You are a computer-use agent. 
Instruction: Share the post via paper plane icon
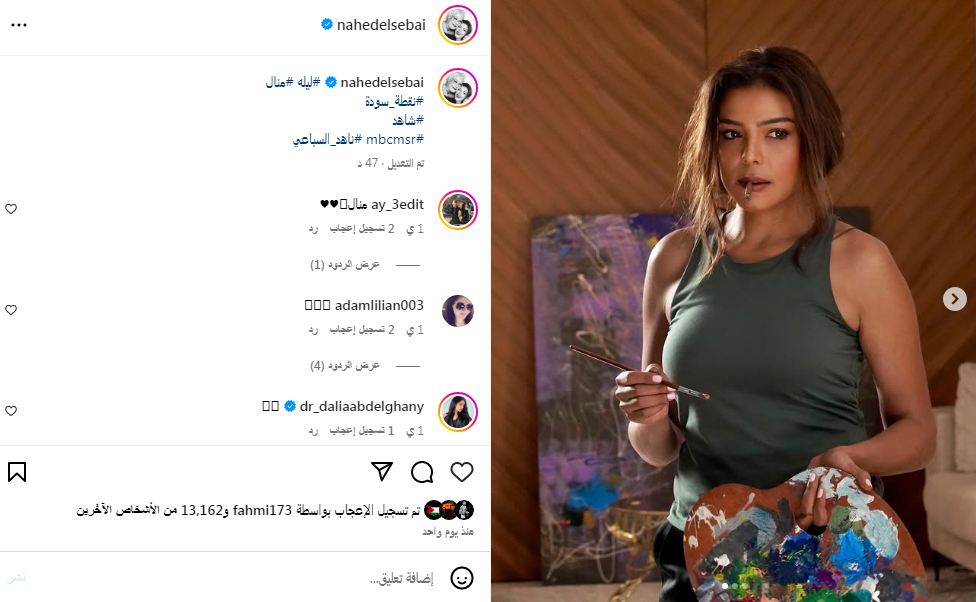click(x=382, y=471)
